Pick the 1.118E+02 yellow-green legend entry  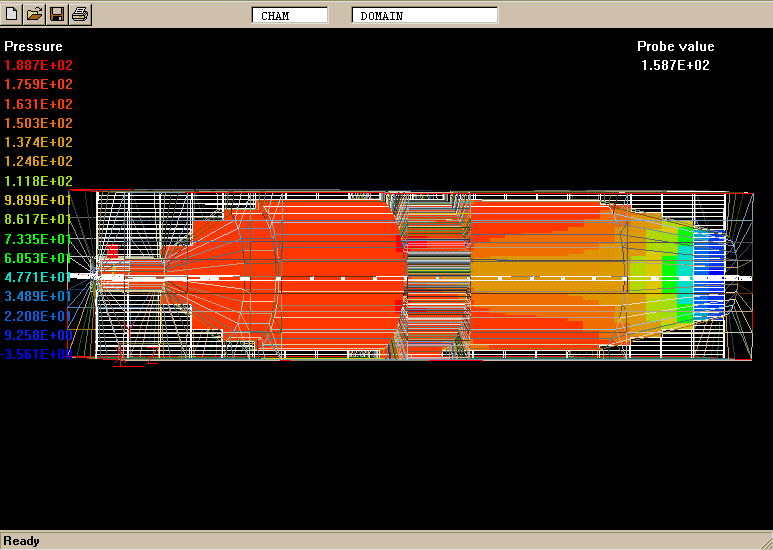pos(38,181)
